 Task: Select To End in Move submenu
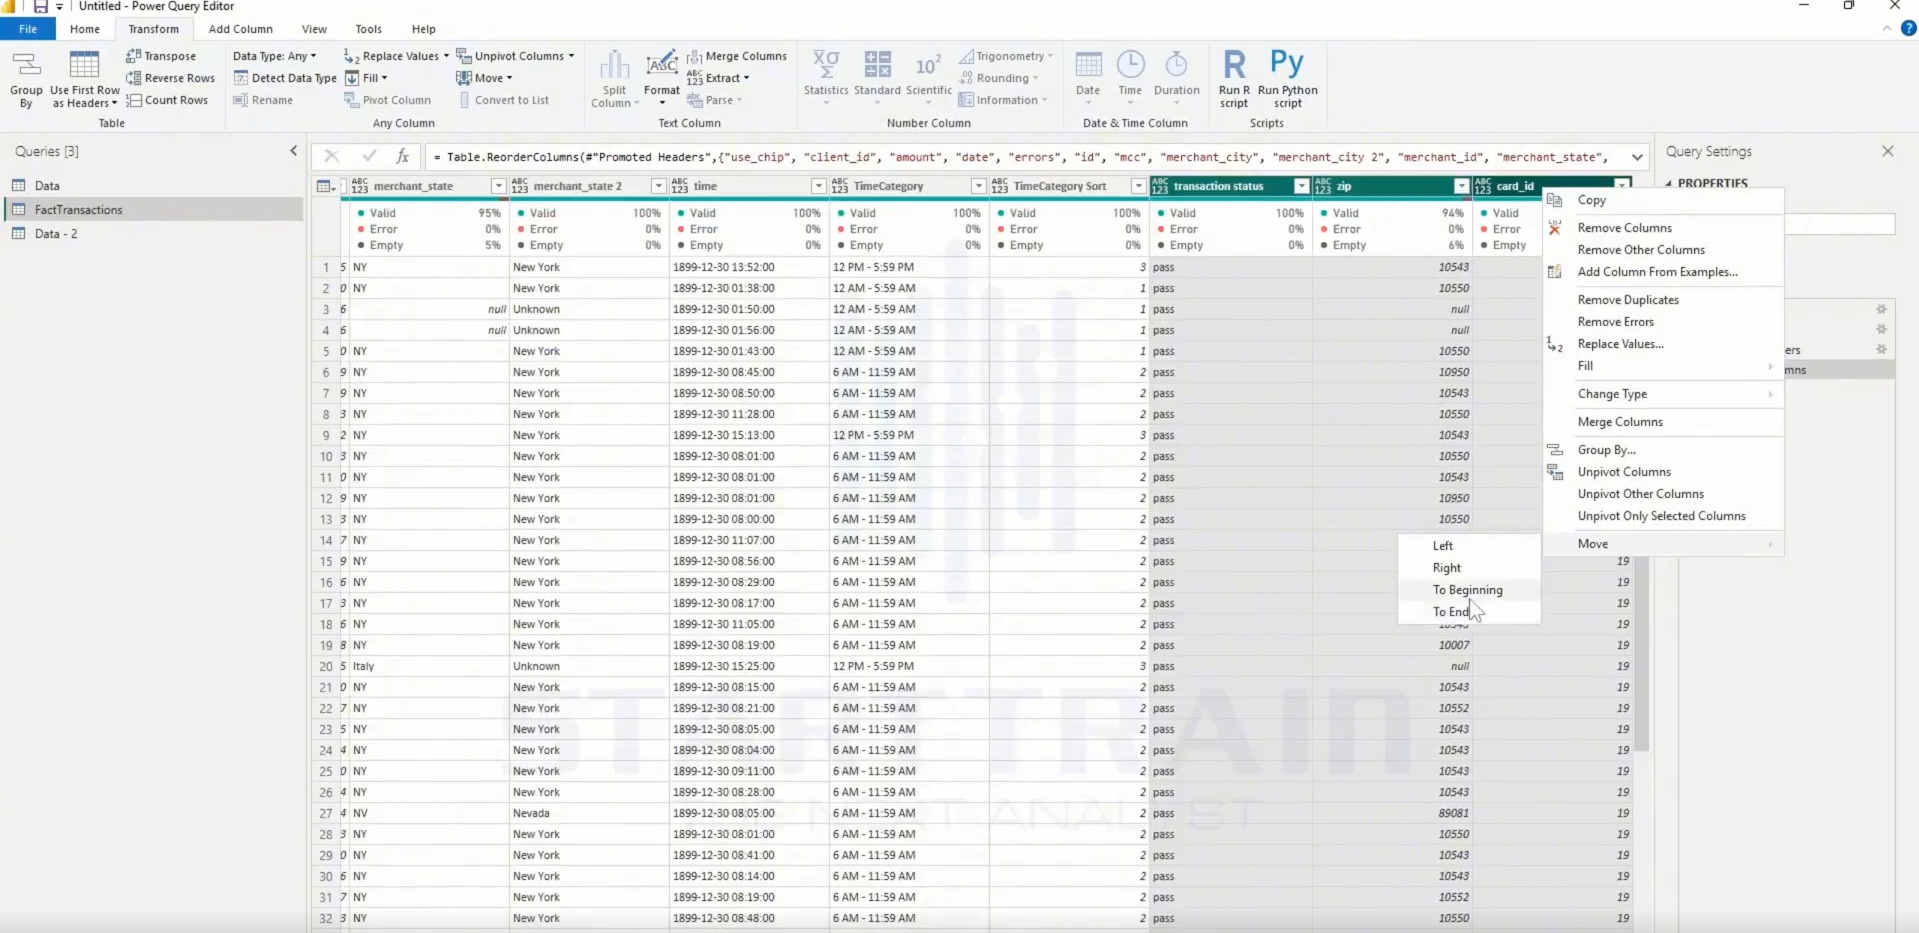point(1469,612)
